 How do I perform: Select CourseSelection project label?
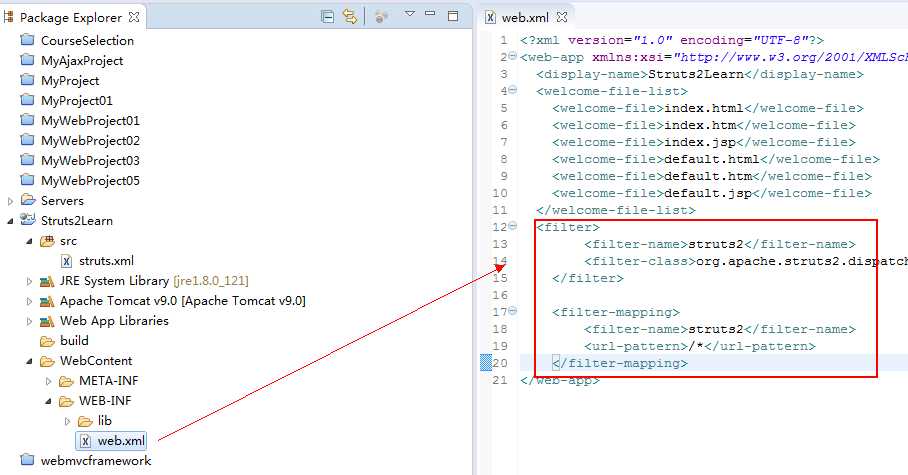point(87,41)
